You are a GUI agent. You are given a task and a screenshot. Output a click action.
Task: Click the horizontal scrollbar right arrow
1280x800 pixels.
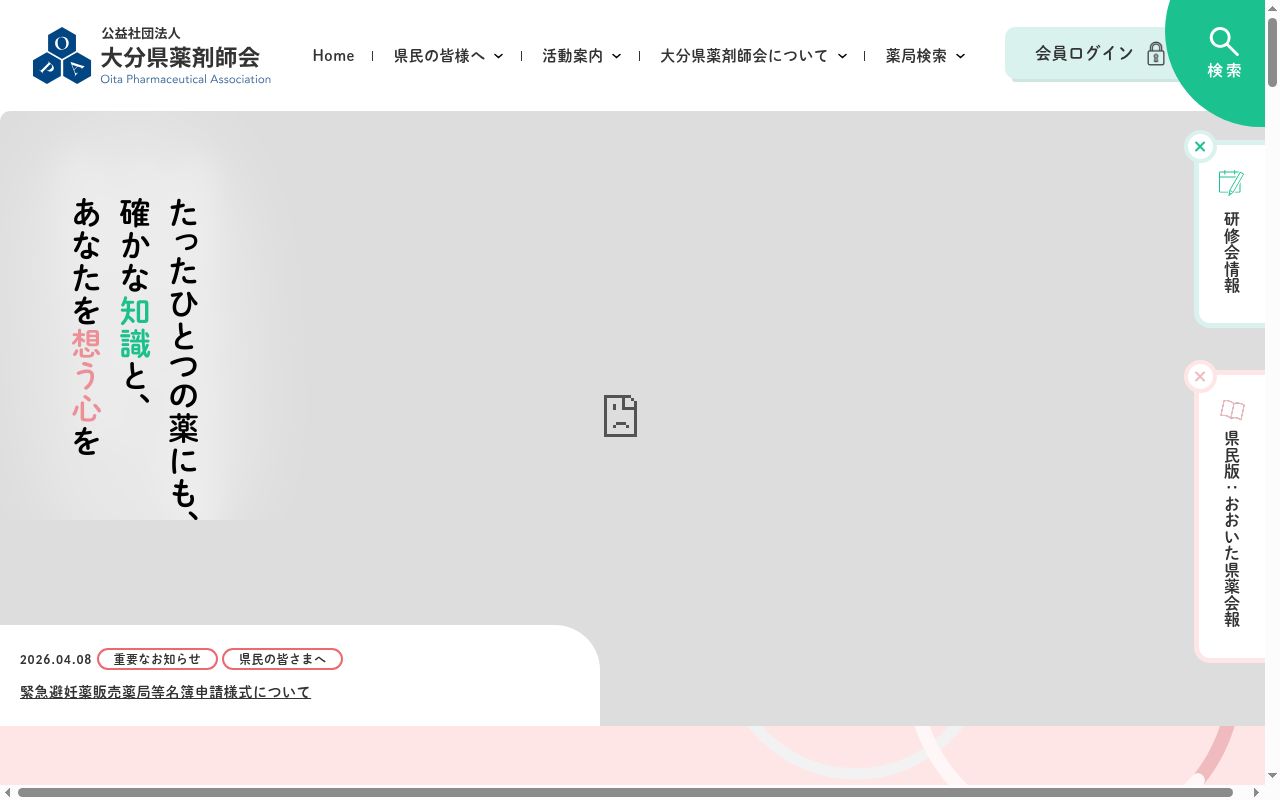tap(1259, 792)
